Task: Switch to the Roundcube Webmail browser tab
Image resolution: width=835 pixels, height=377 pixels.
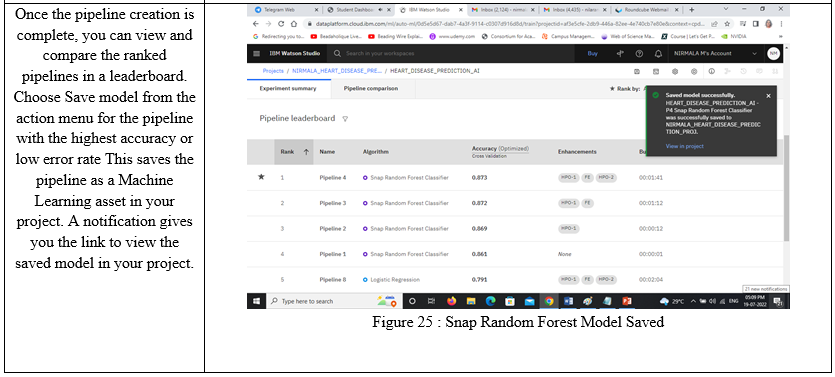Action: pyautogui.click(x=647, y=10)
